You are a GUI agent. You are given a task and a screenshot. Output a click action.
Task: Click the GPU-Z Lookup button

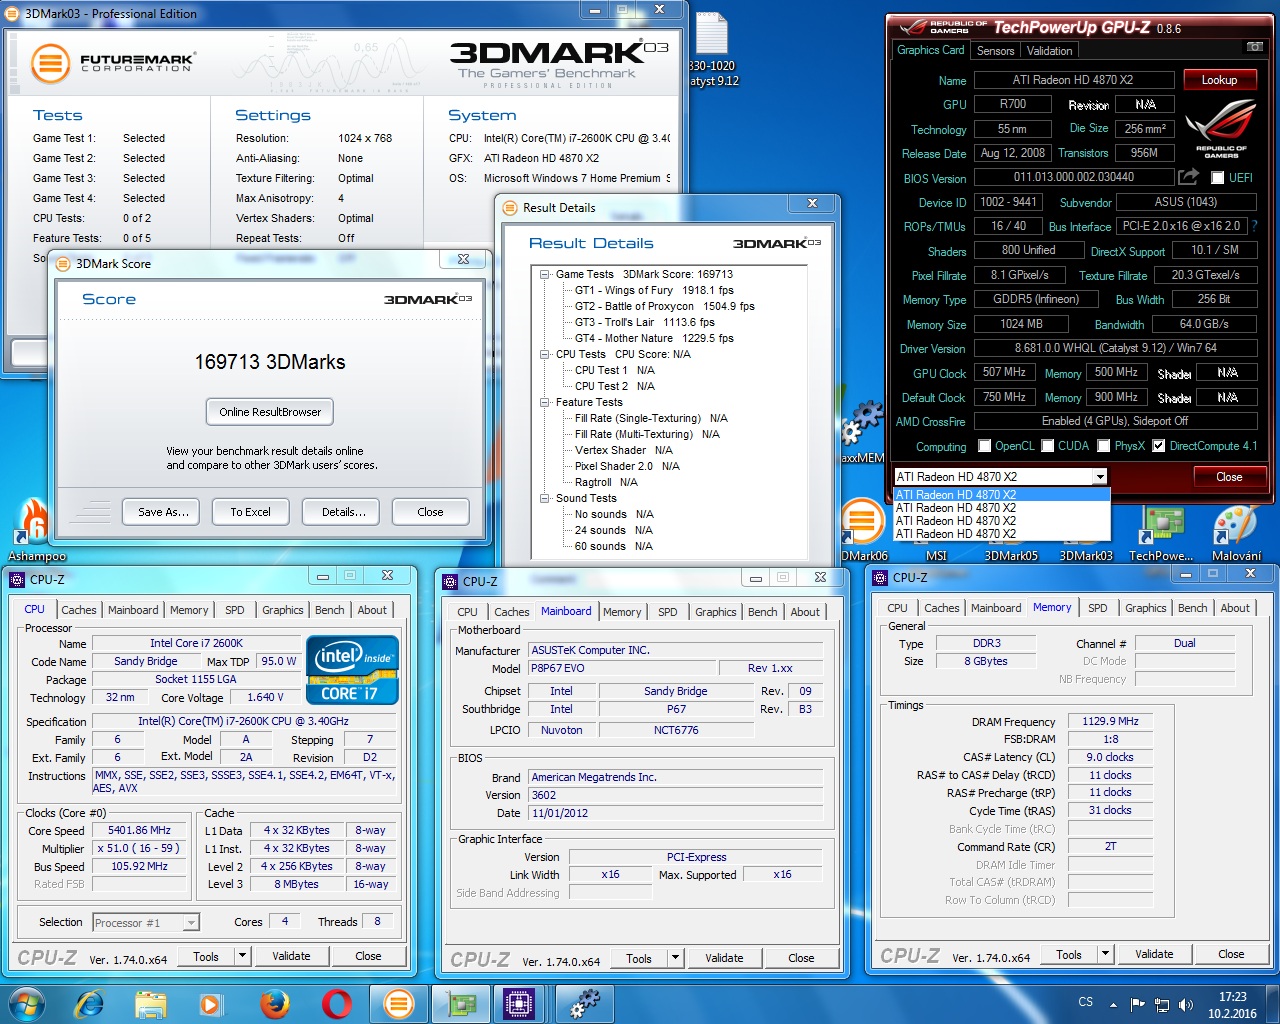(1219, 80)
